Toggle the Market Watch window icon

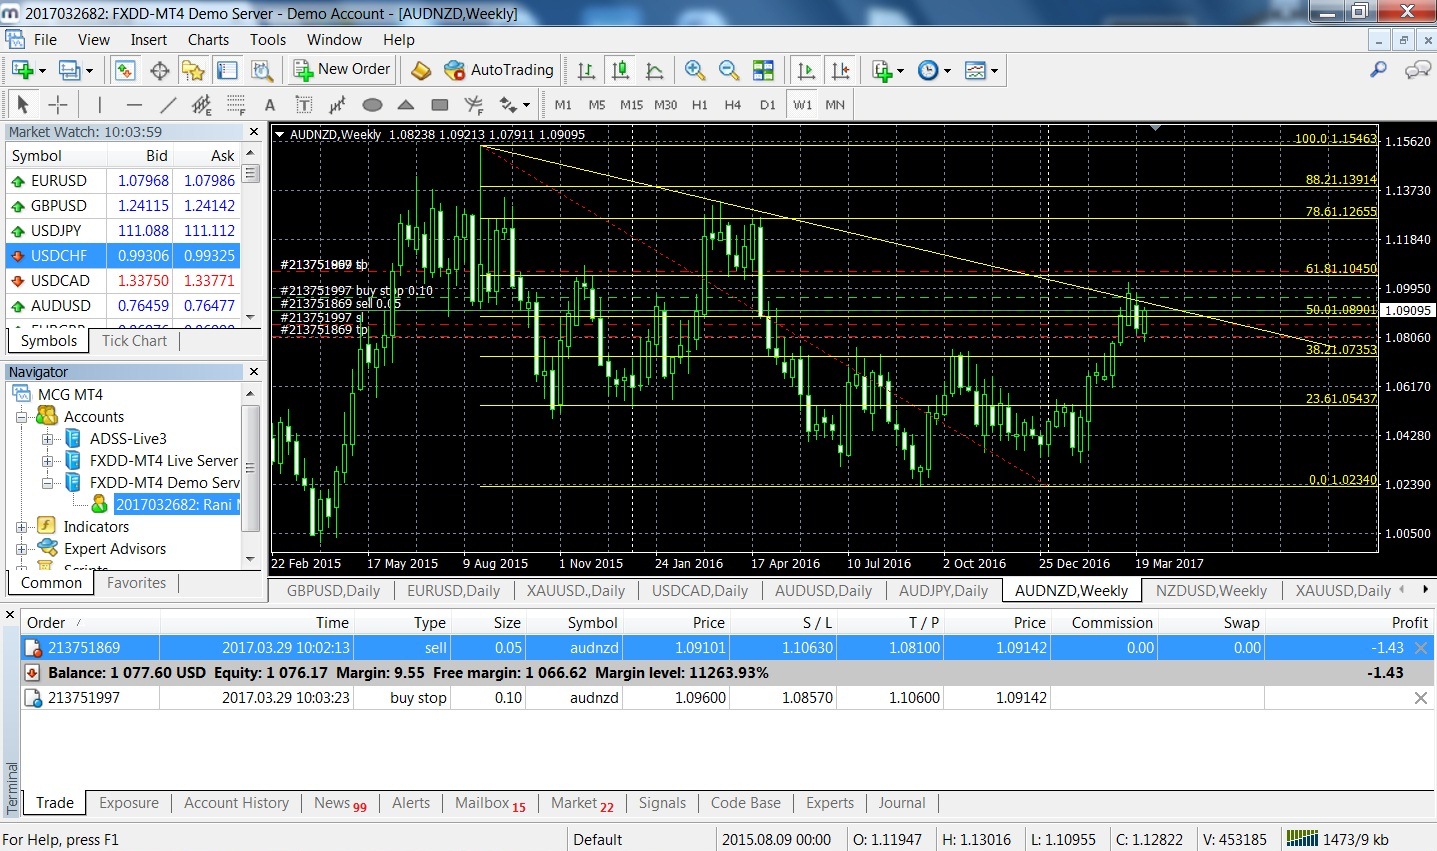coord(125,70)
